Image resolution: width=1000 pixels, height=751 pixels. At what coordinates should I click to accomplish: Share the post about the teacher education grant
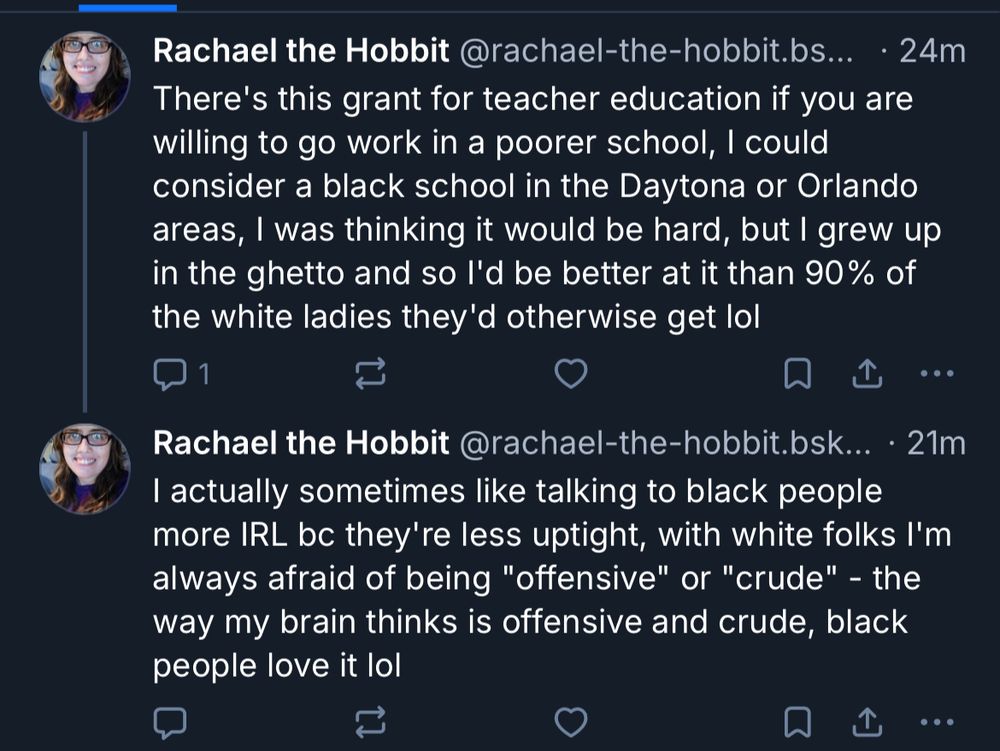(866, 375)
